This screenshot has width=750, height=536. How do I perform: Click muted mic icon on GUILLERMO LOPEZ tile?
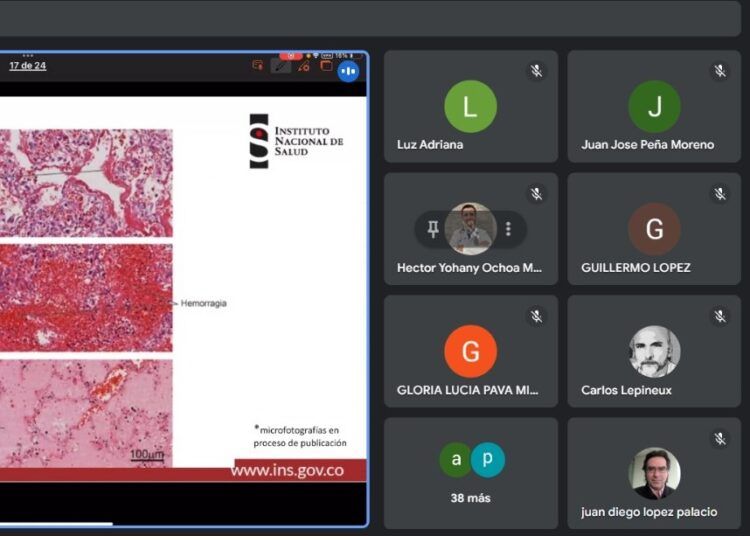tap(720, 194)
